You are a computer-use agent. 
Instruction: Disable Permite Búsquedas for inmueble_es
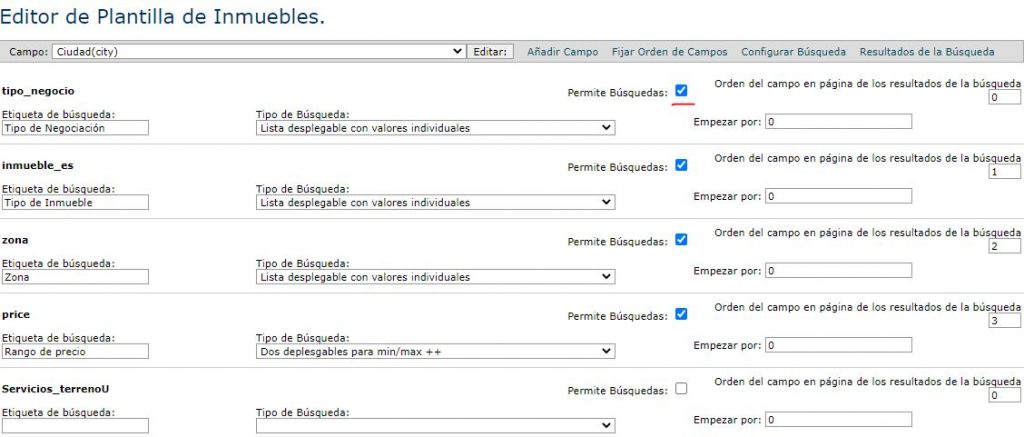[x=681, y=165]
